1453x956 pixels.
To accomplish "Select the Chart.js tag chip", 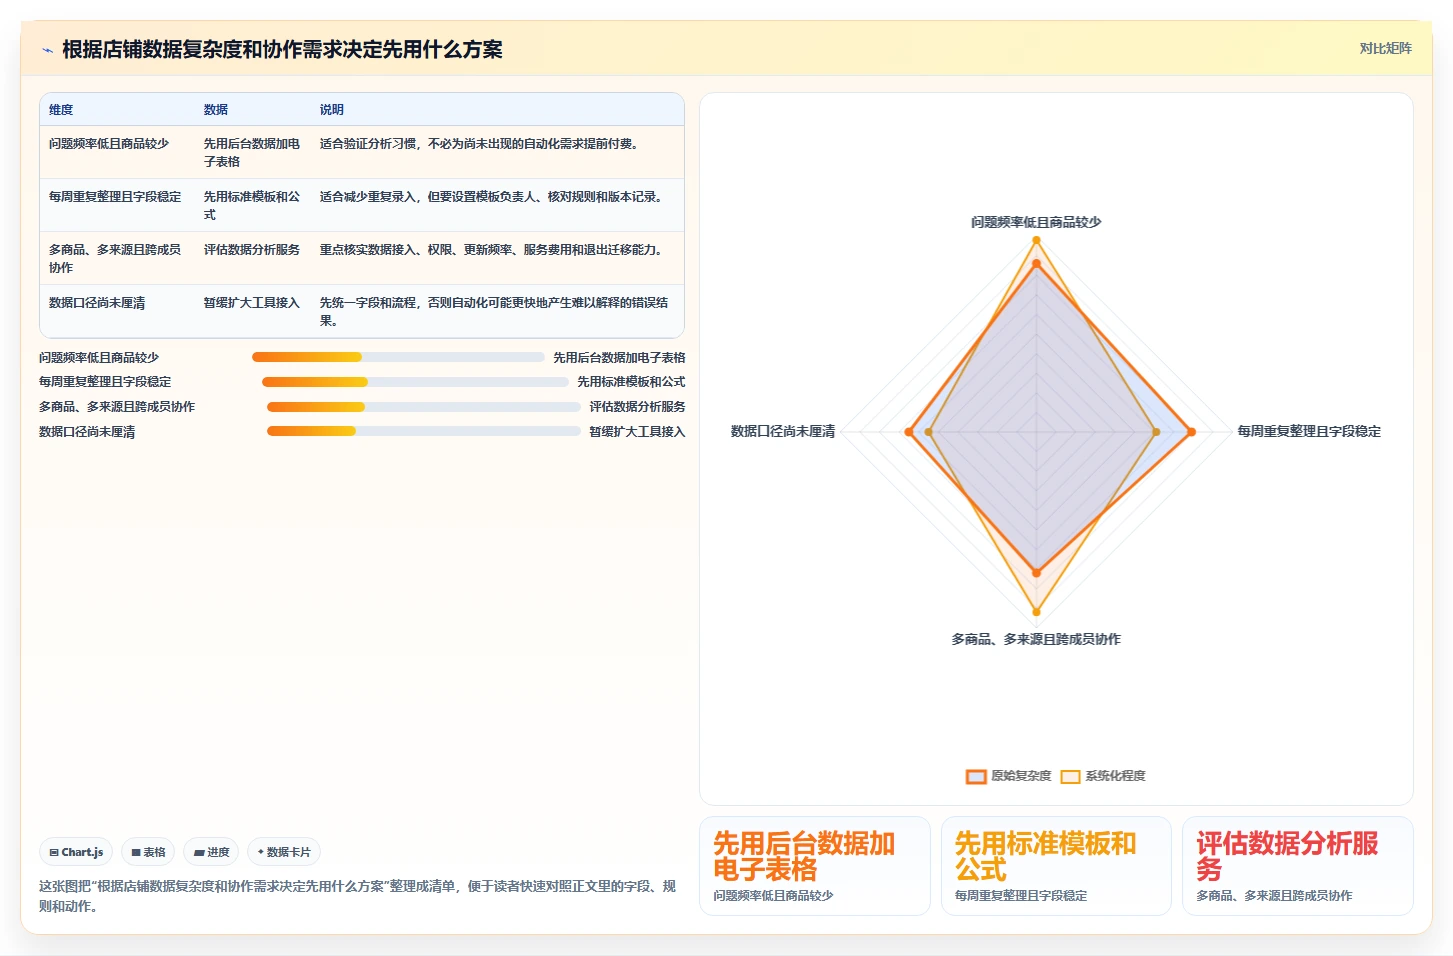I will pos(76,852).
